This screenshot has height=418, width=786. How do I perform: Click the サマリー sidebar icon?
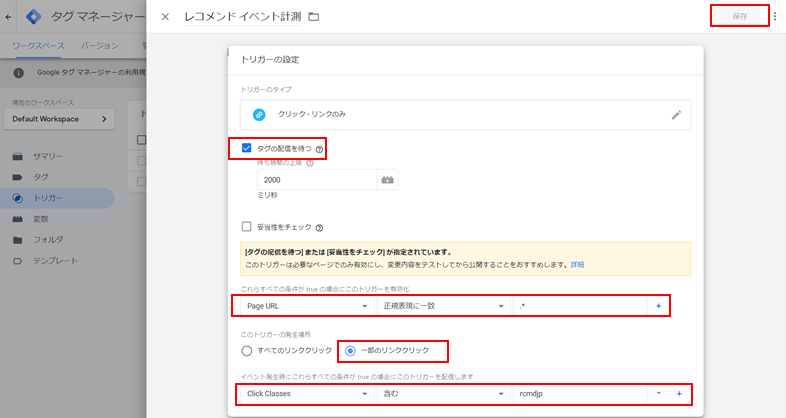[18, 156]
